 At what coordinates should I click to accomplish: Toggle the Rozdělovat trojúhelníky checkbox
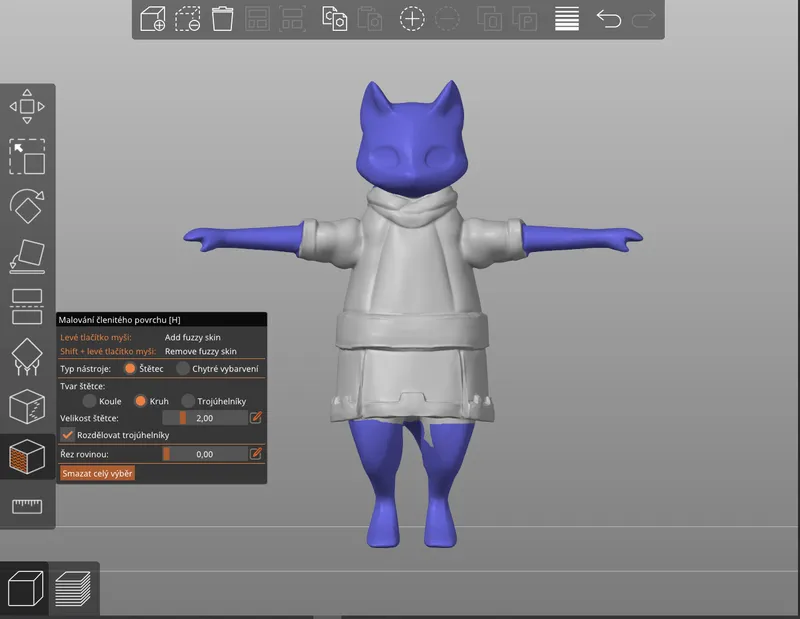point(67,435)
